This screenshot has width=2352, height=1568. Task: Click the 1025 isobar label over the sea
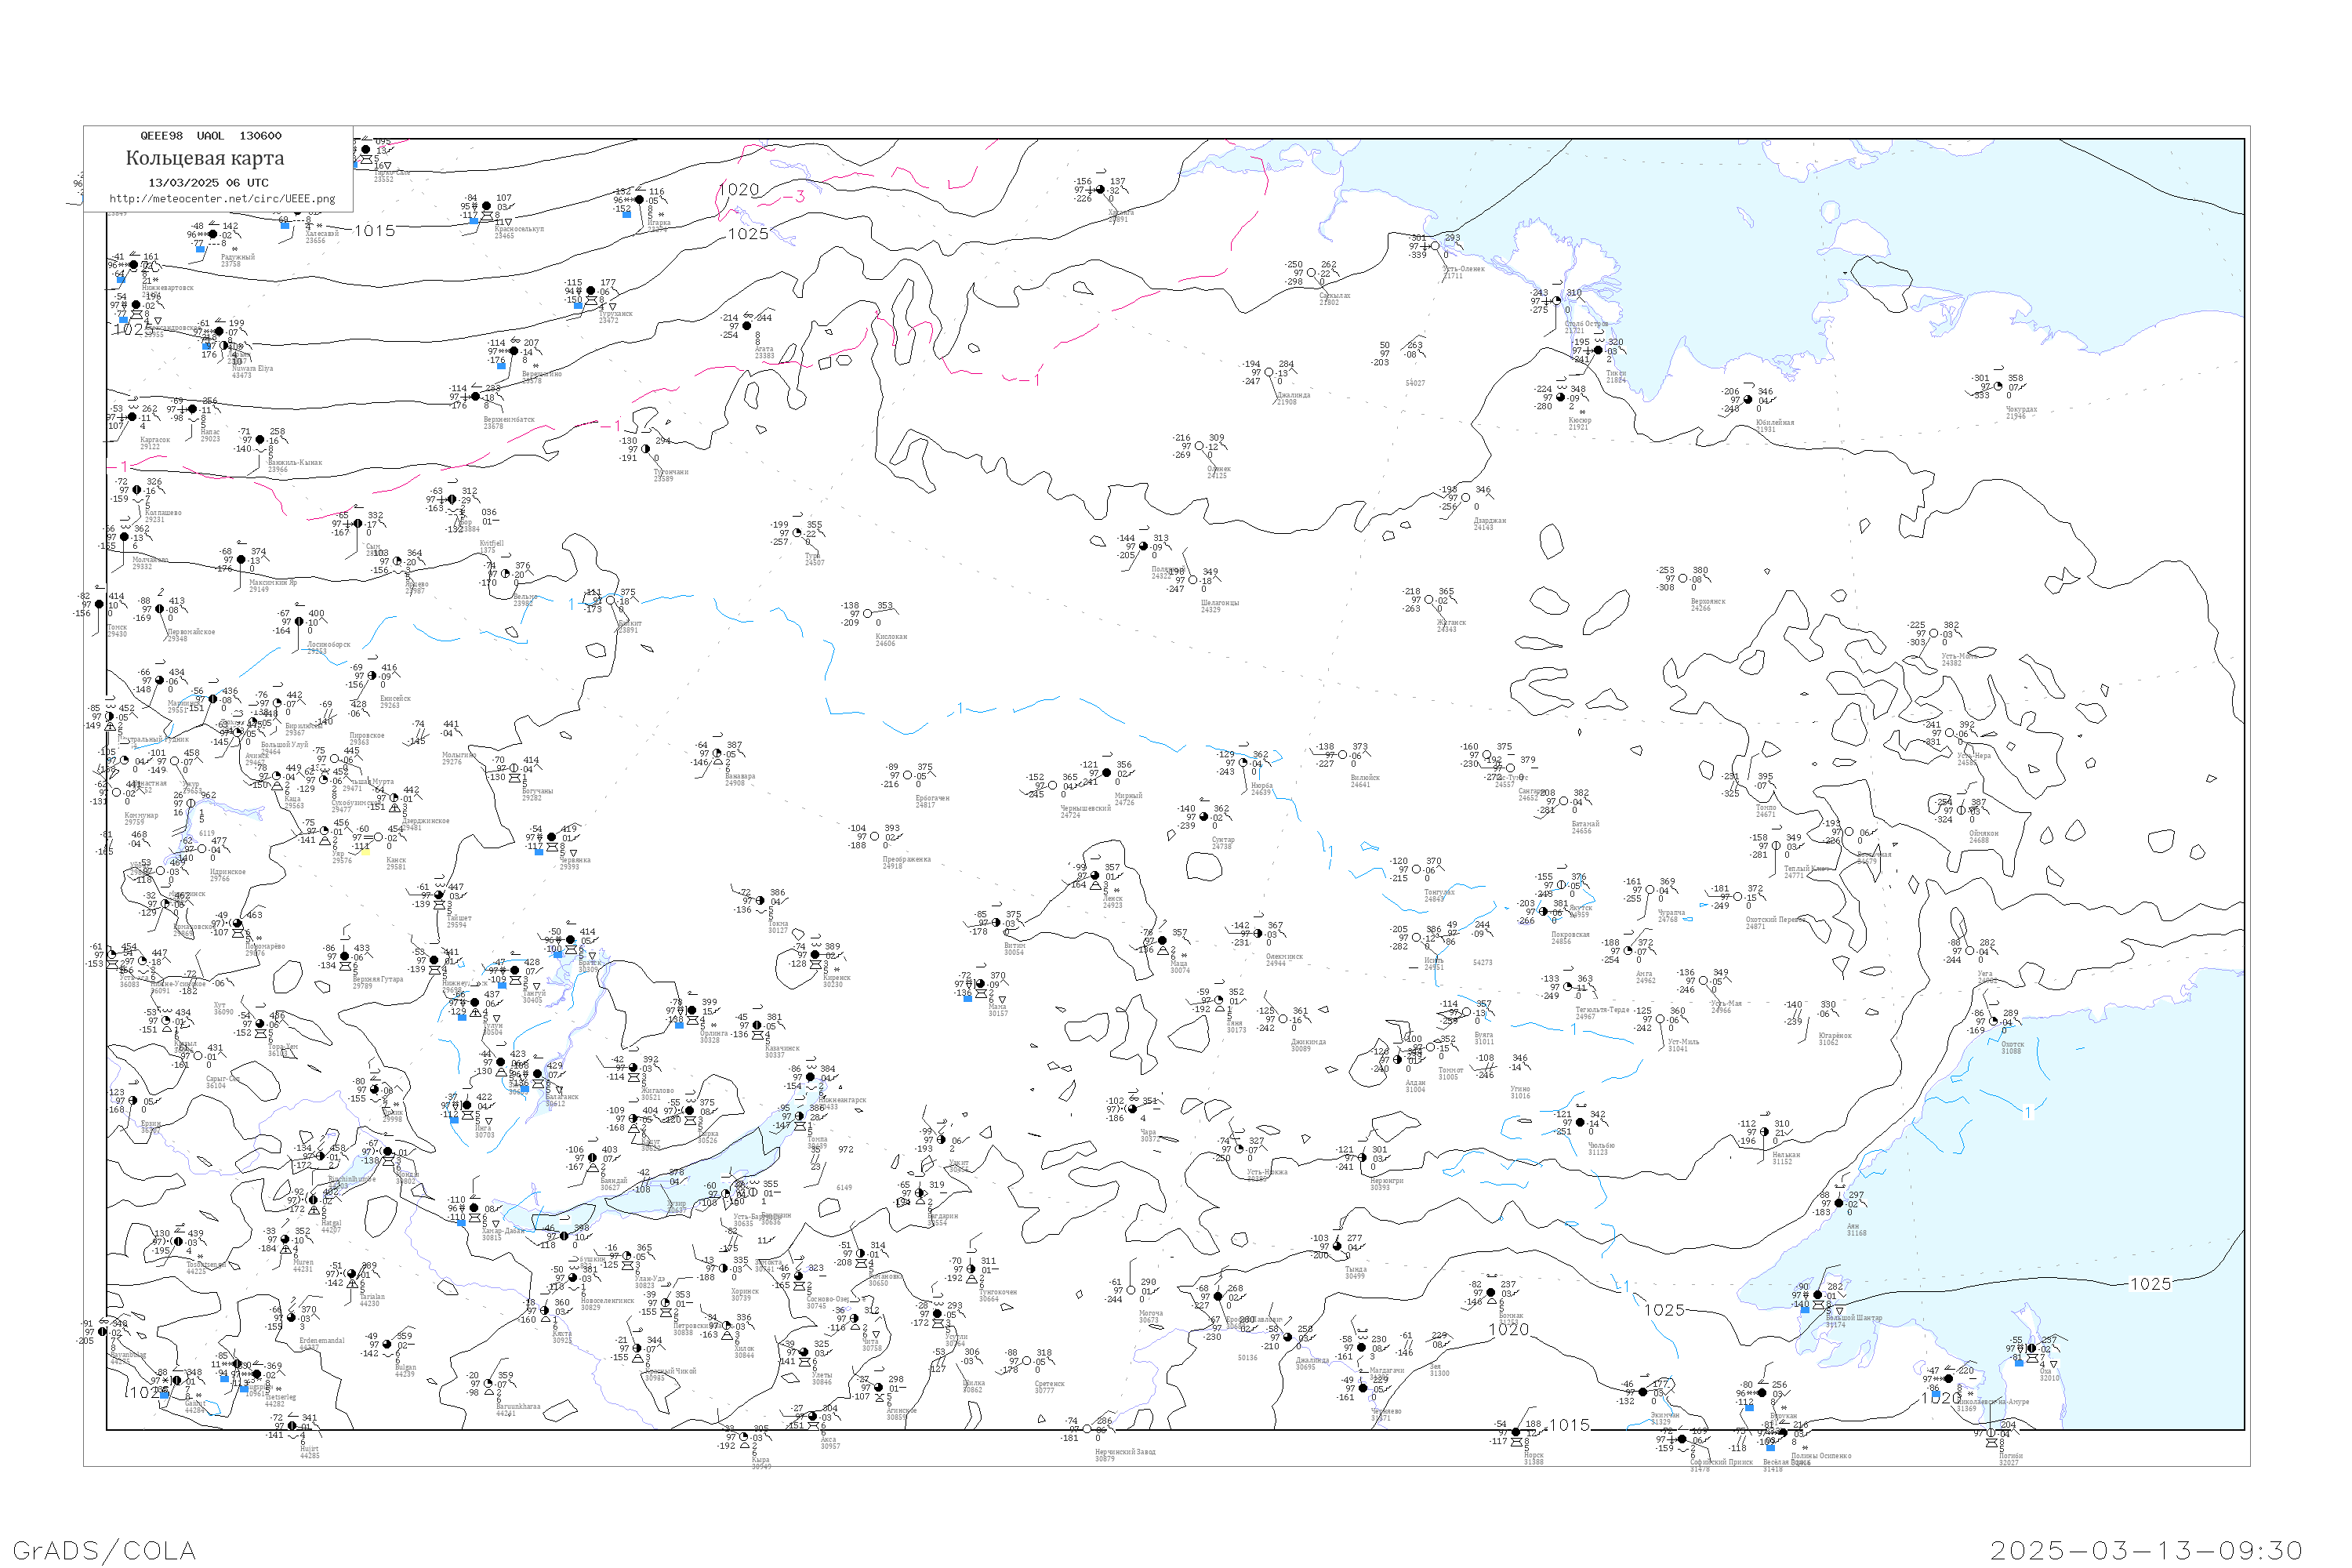(2150, 1284)
